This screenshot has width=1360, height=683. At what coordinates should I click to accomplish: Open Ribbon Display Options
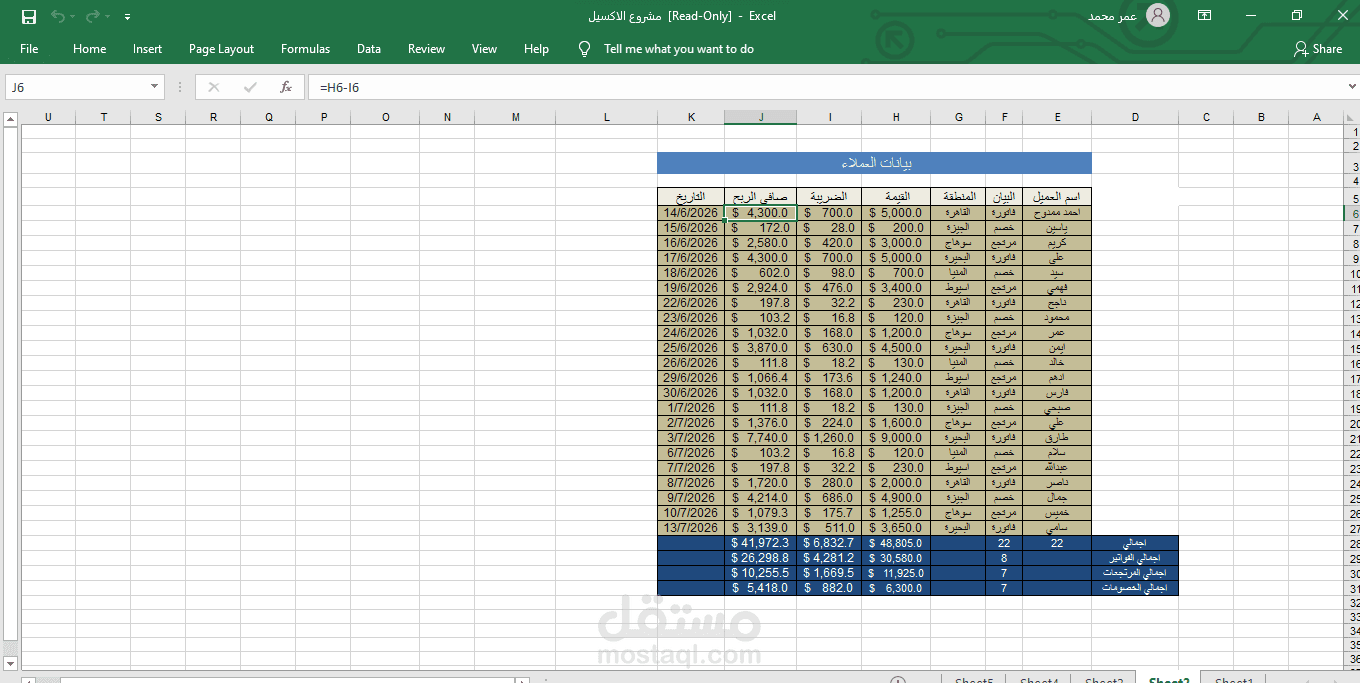(x=1205, y=15)
